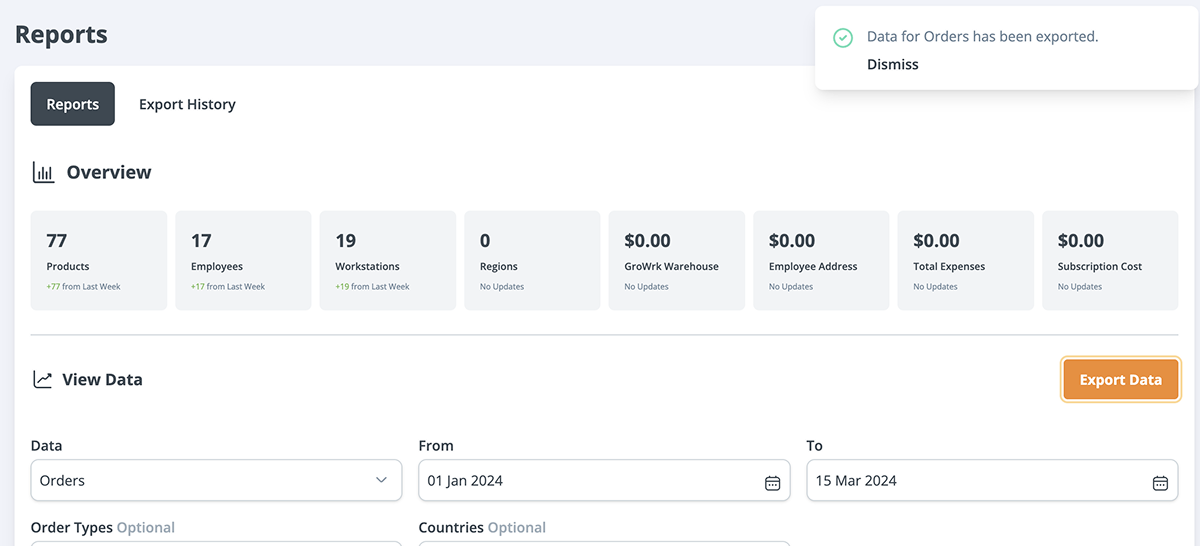Click the From date field showing 01 Jan 2024
This screenshot has width=1200, height=546.
coord(590,481)
